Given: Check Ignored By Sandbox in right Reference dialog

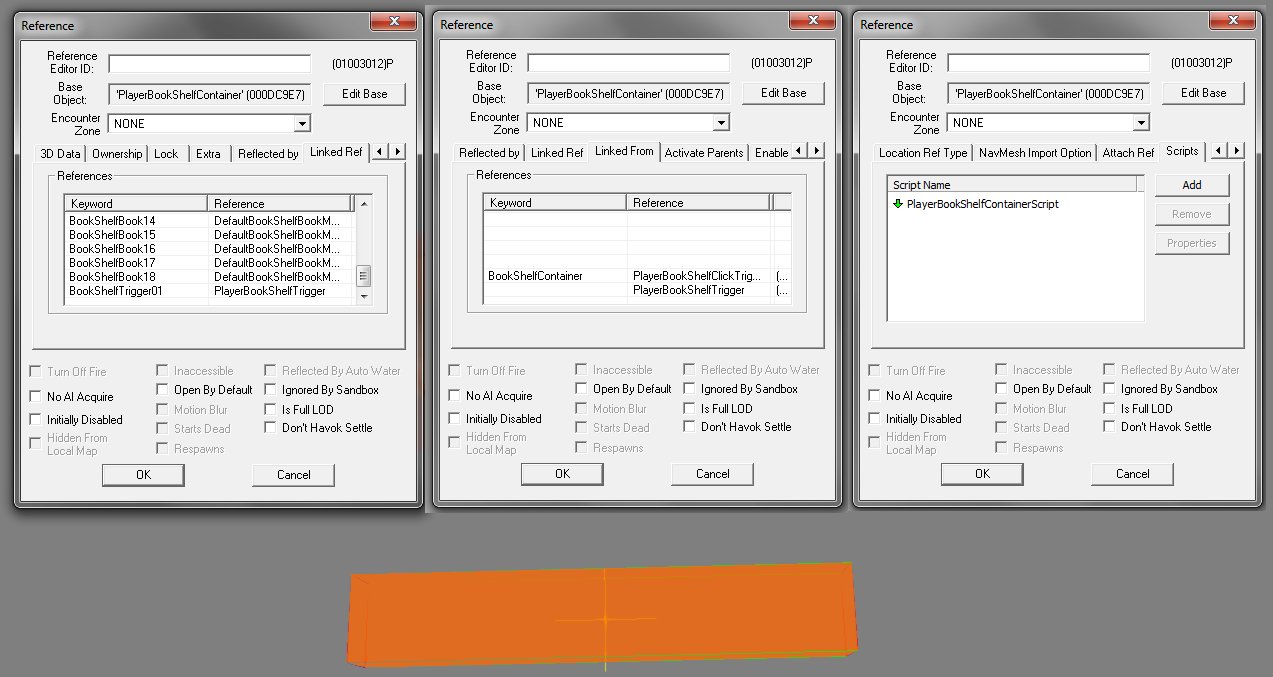Looking at the screenshot, I should 1109,389.
